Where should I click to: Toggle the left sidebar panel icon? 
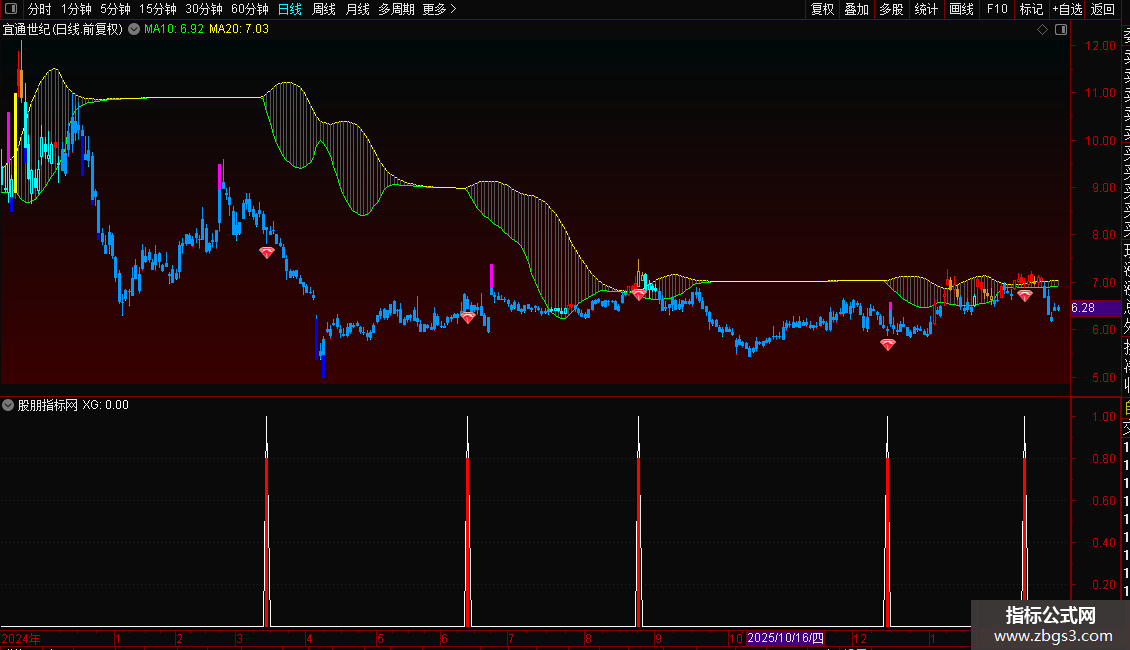(x=11, y=9)
